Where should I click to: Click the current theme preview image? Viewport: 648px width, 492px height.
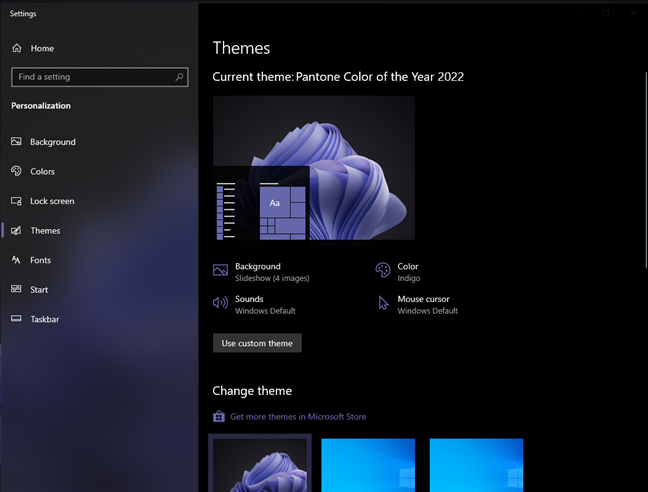pos(314,168)
